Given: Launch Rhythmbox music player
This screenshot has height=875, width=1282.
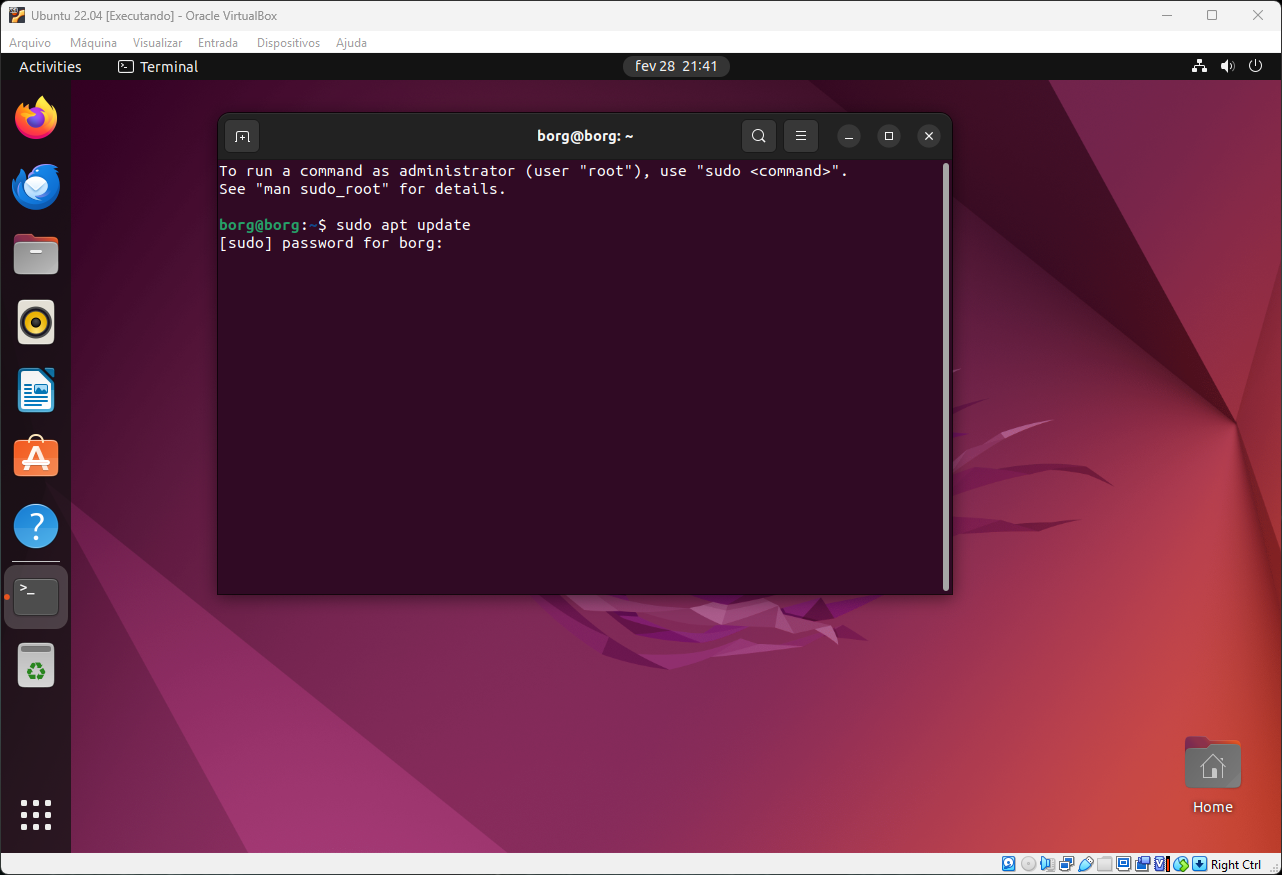Looking at the screenshot, I should point(36,322).
